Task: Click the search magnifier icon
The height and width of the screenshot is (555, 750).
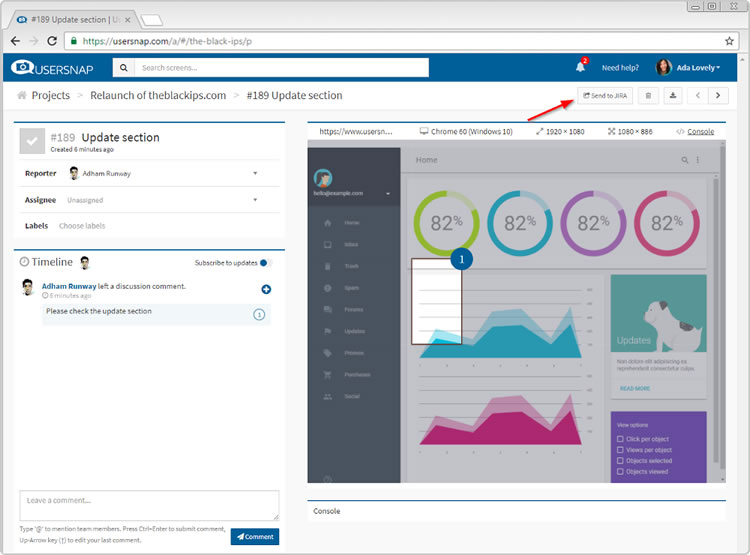Action: [124, 68]
